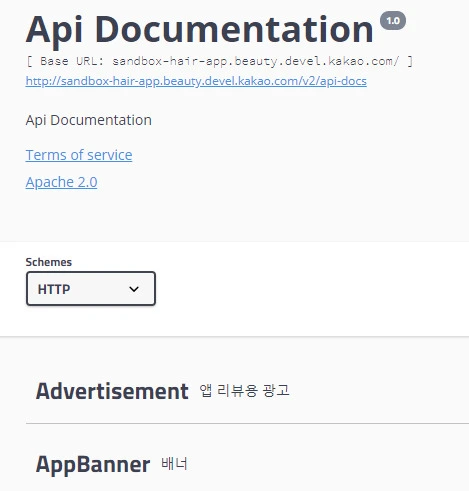Screen dimensions: 469x491
Task: Click the Schemes label
Action: coord(49,262)
